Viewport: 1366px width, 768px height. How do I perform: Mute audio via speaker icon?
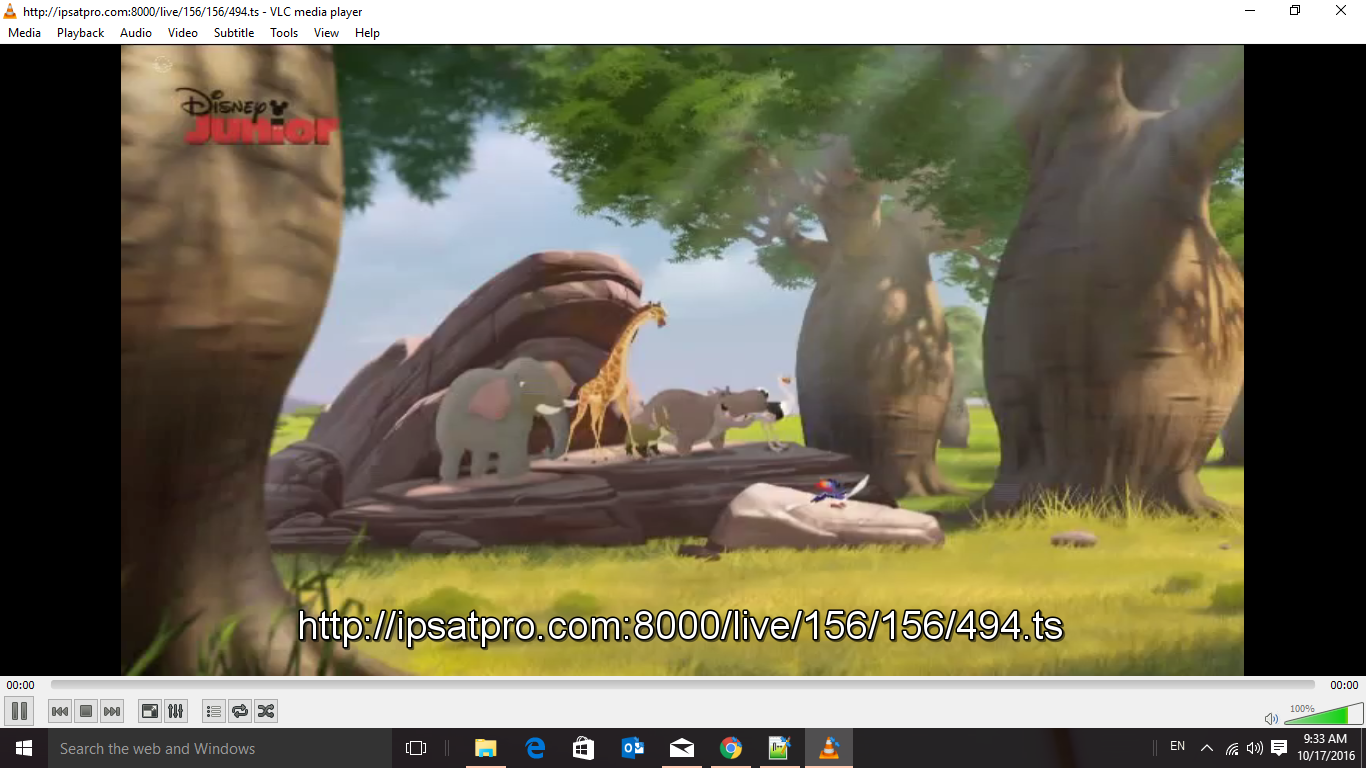(x=1271, y=718)
